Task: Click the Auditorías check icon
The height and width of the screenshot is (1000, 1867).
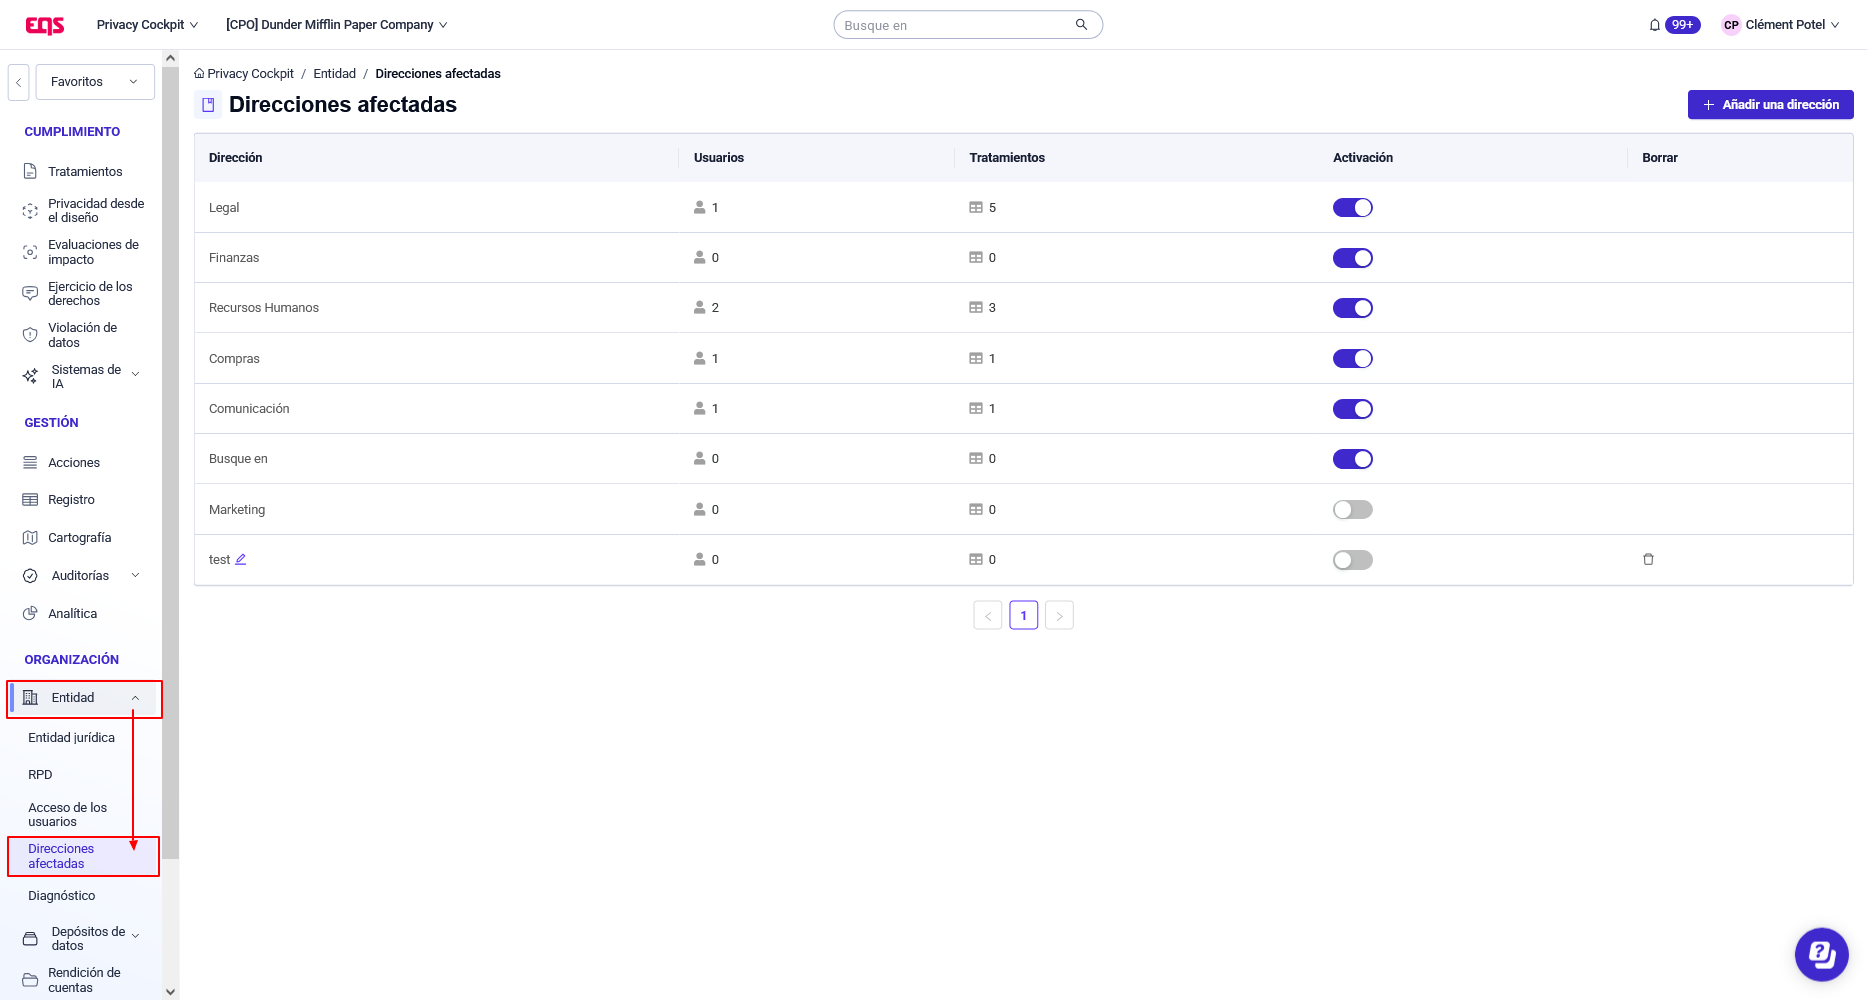Action: click(x=30, y=576)
